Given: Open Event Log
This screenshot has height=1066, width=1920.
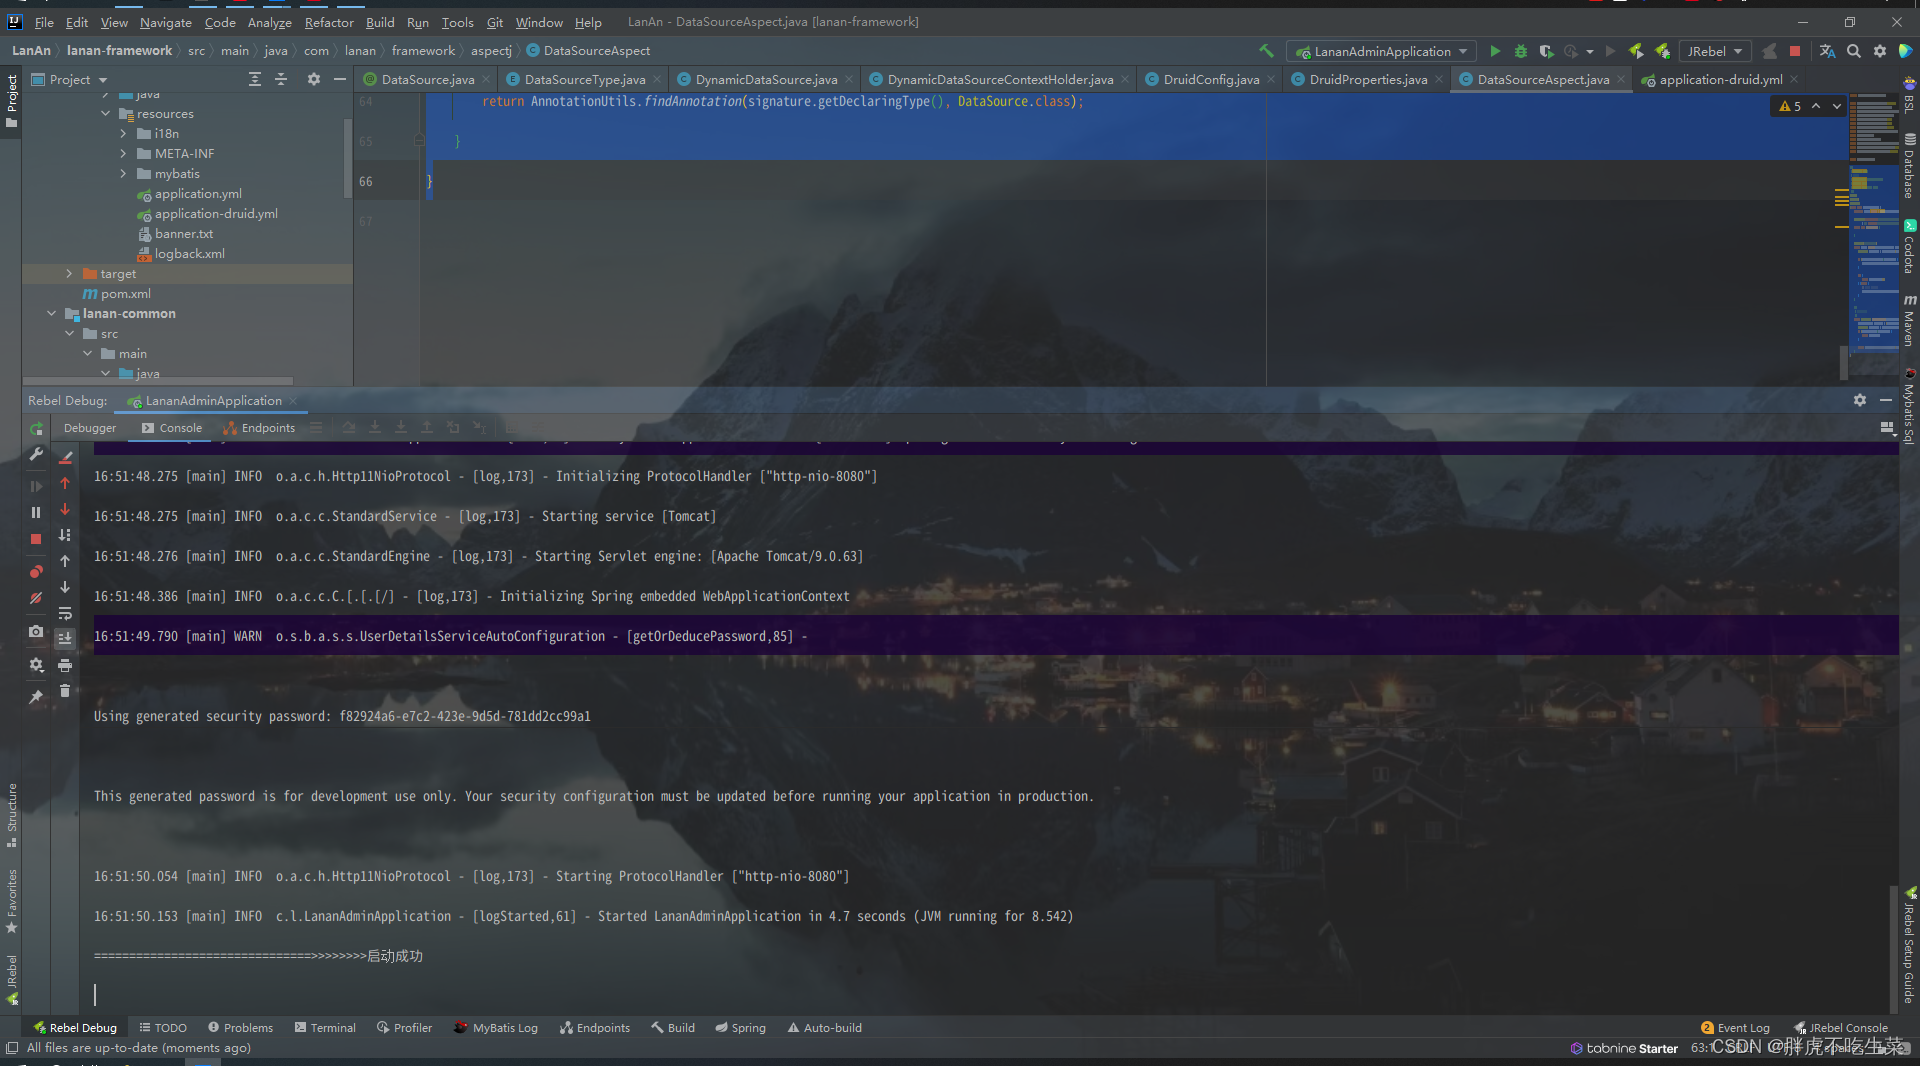Looking at the screenshot, I should click(x=1735, y=1028).
